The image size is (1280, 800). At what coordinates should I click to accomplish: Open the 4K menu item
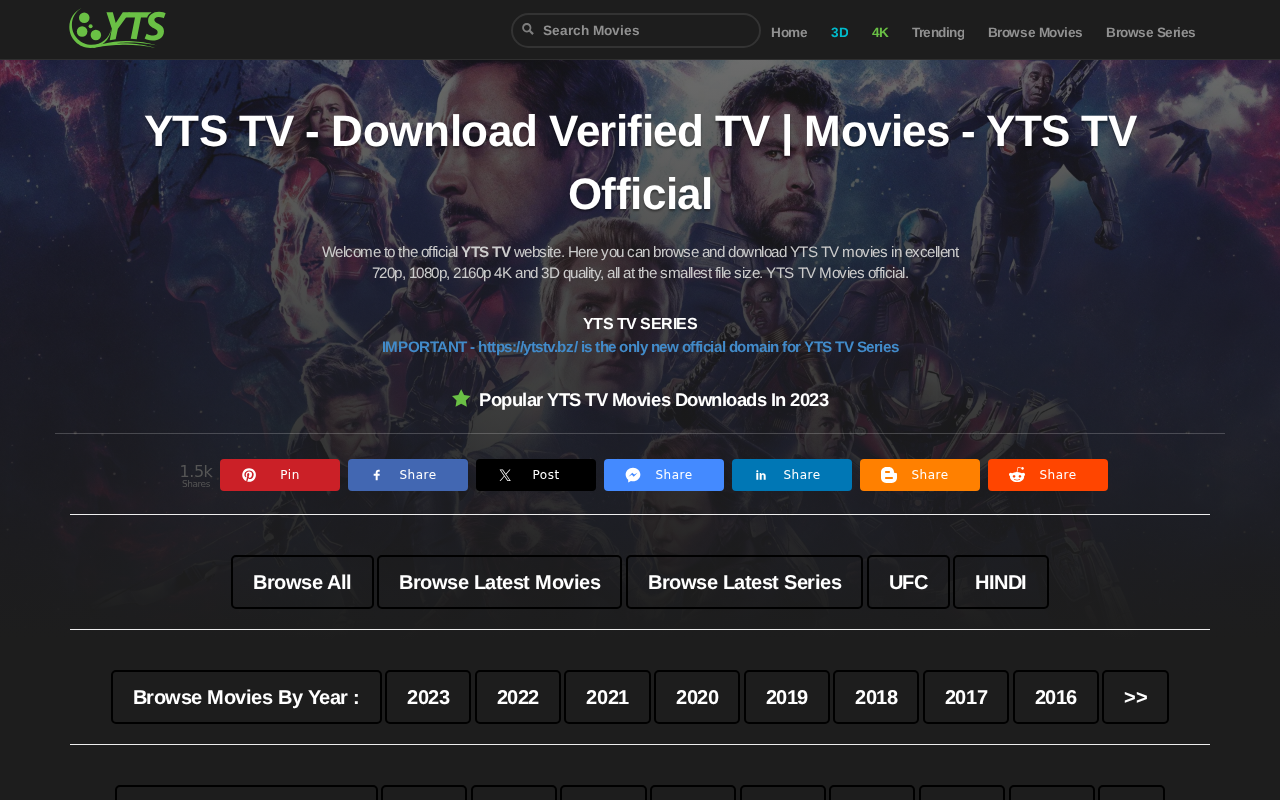[x=880, y=32]
